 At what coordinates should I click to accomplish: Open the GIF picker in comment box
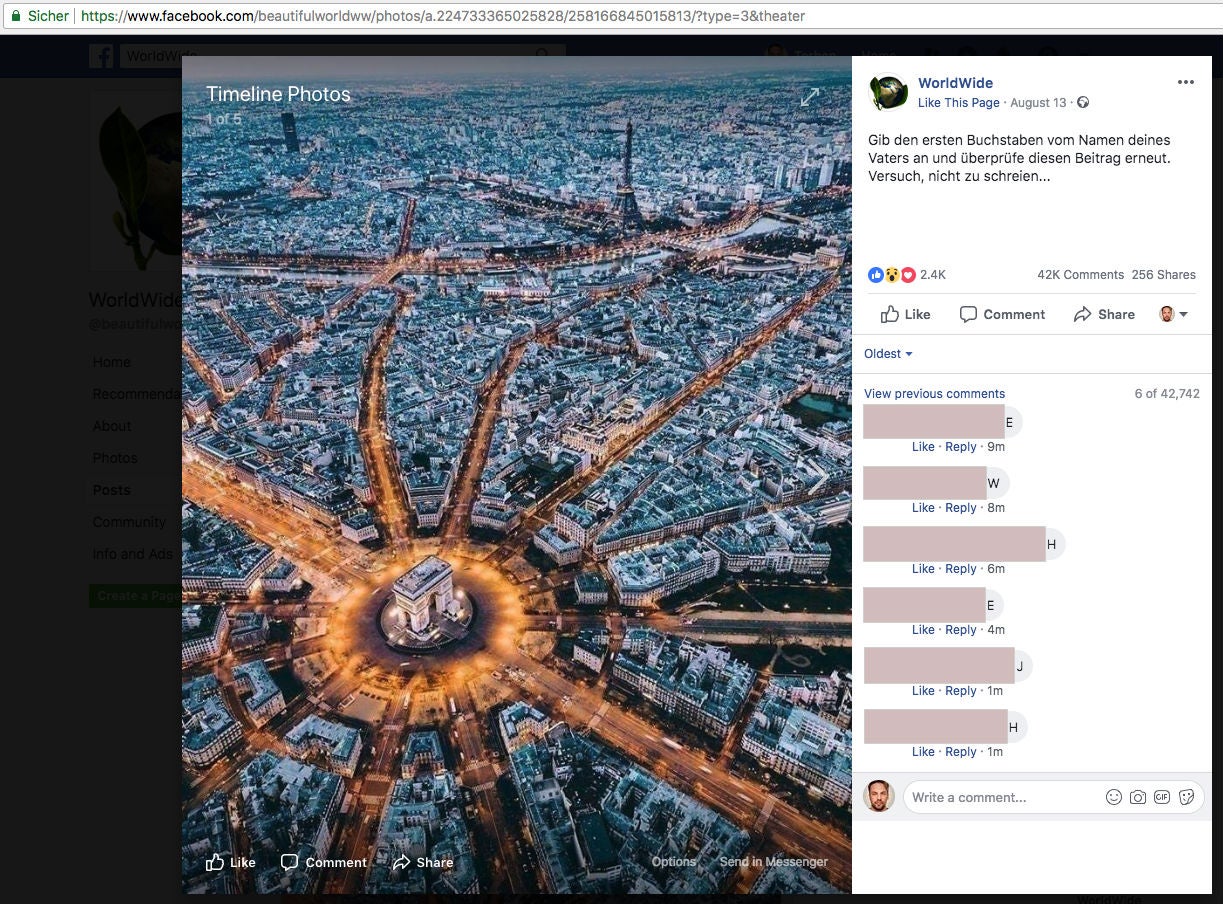(x=1161, y=797)
